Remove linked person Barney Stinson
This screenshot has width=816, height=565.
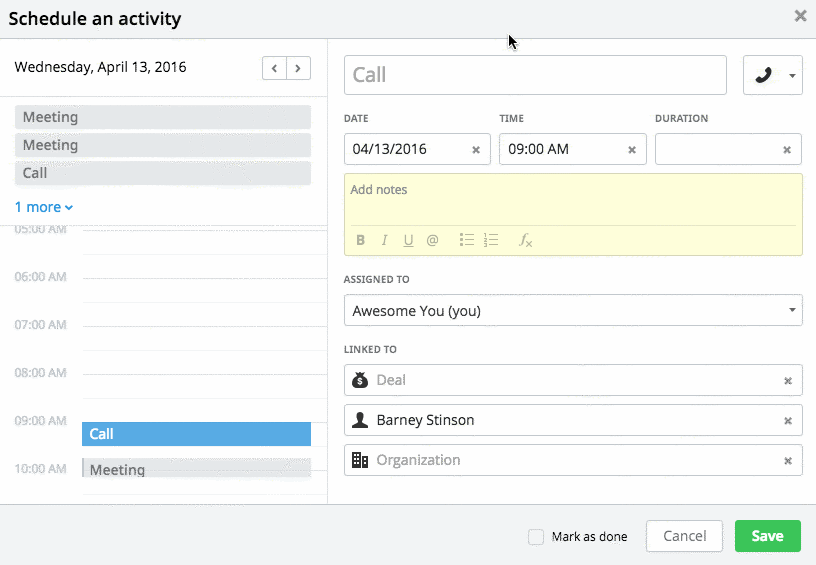tap(787, 421)
